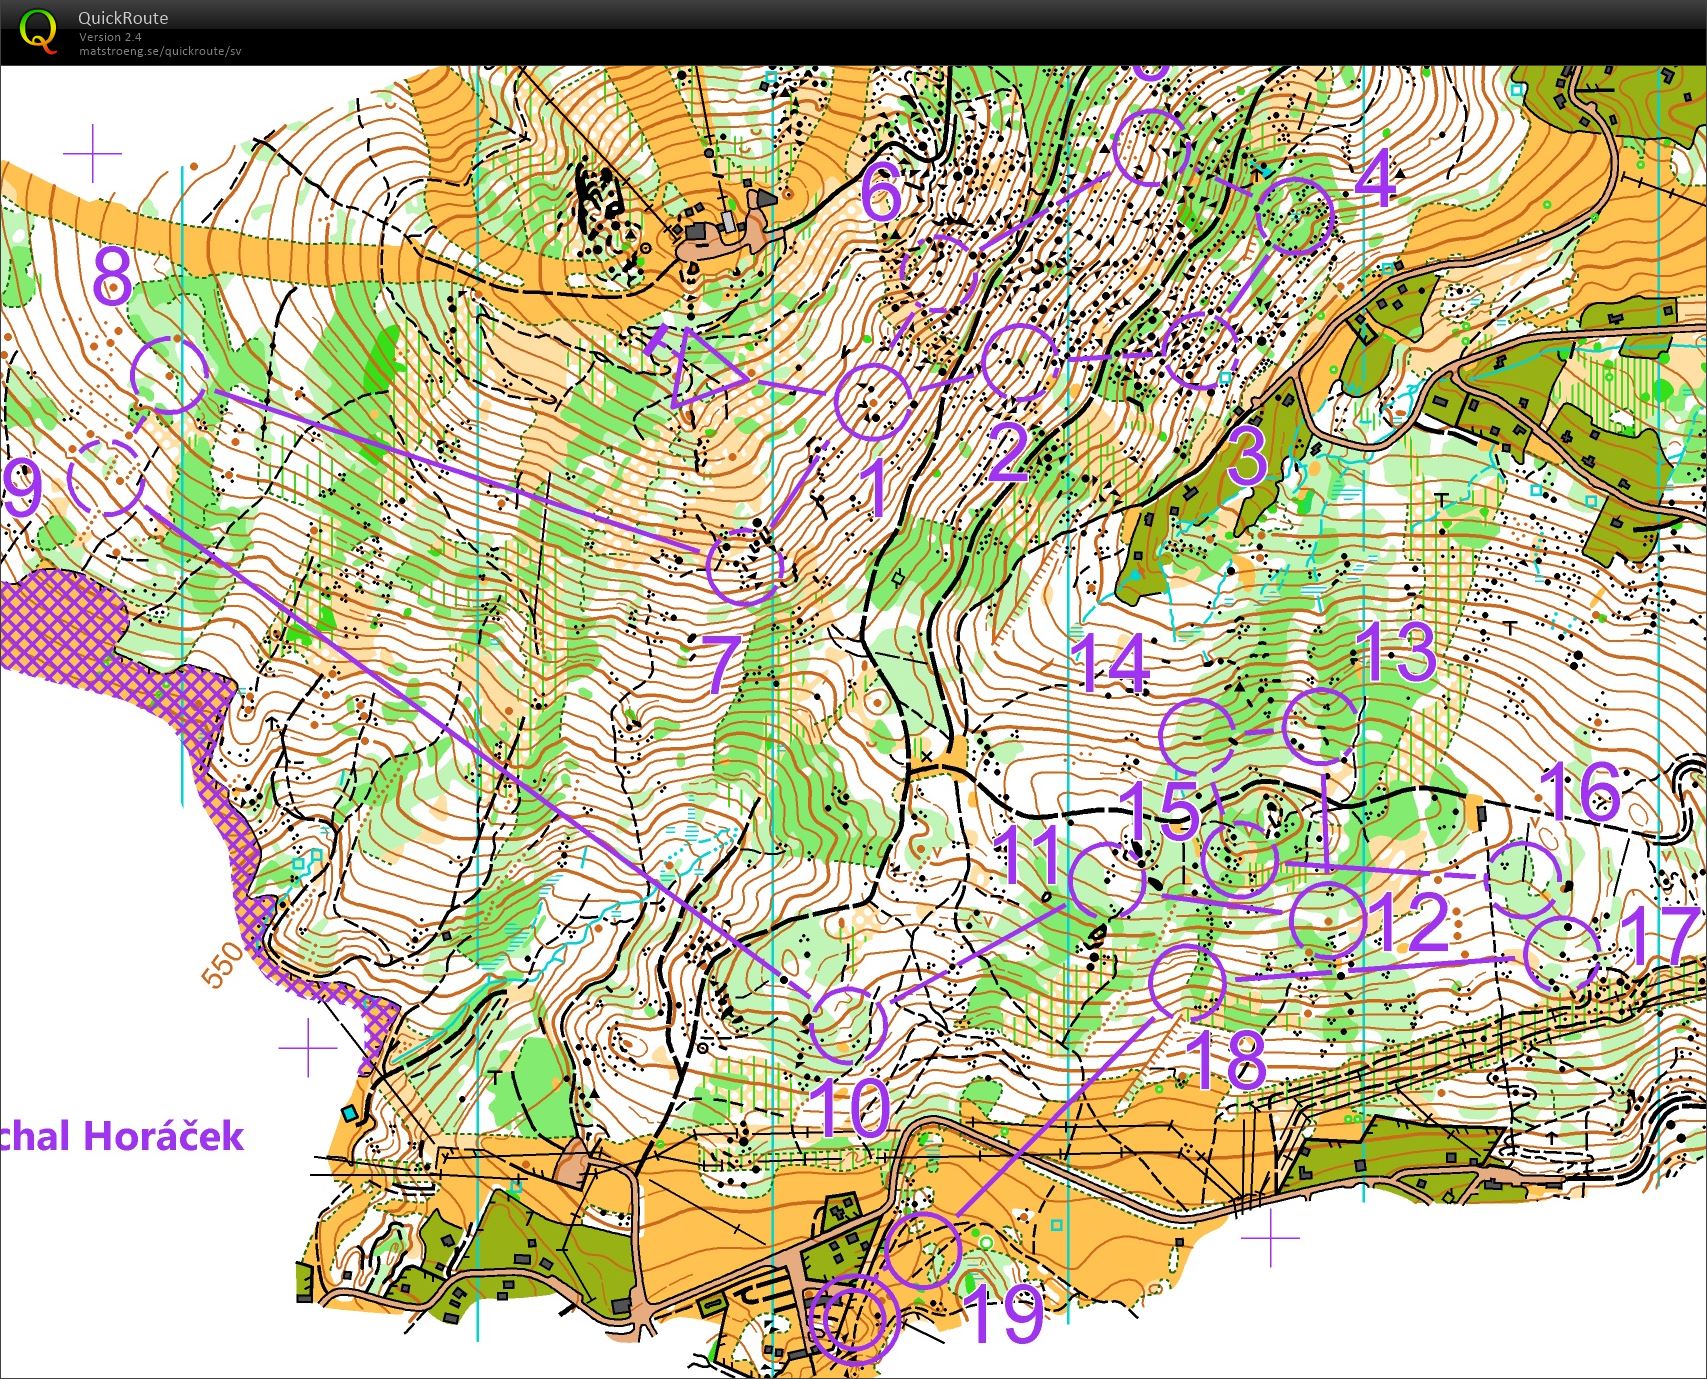Select the control 7 circle
This screenshot has width=1707, height=1379.
click(x=744, y=567)
